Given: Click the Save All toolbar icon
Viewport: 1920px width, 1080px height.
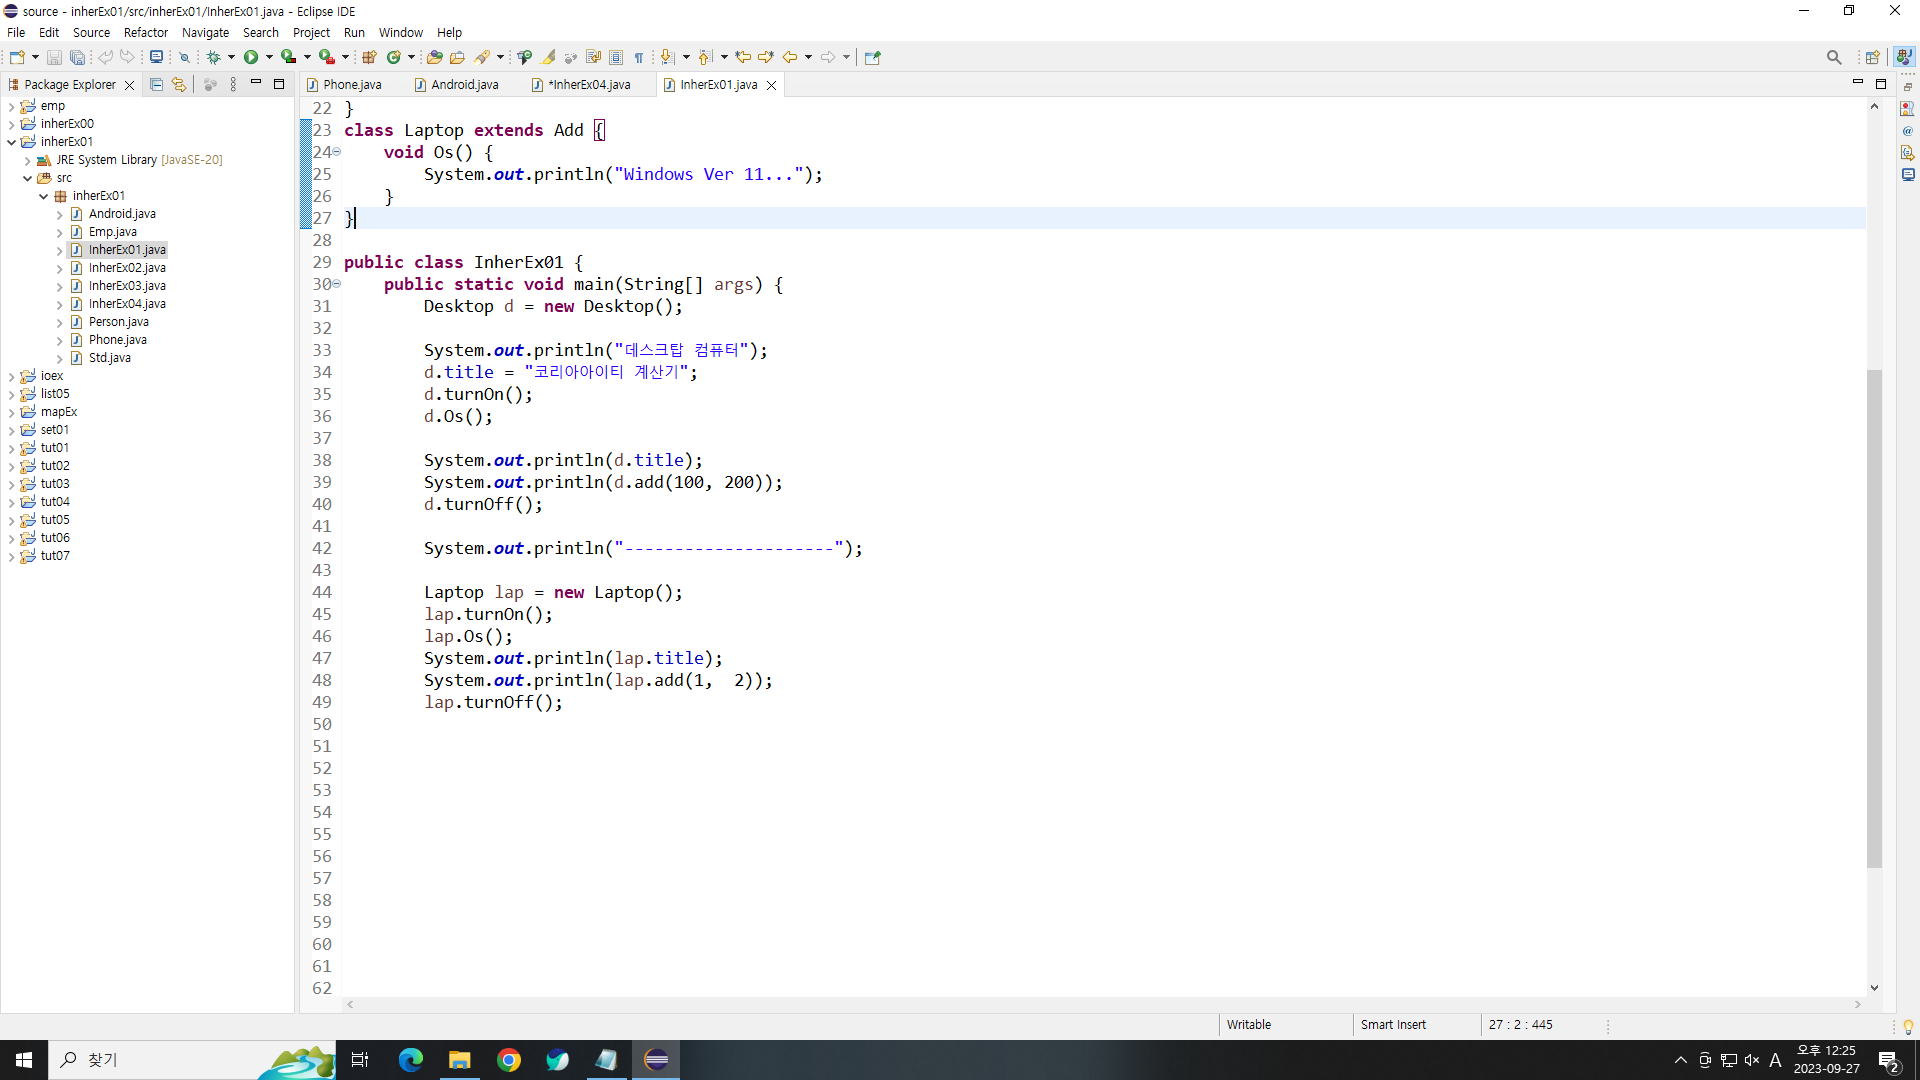Looking at the screenshot, I should (77, 57).
